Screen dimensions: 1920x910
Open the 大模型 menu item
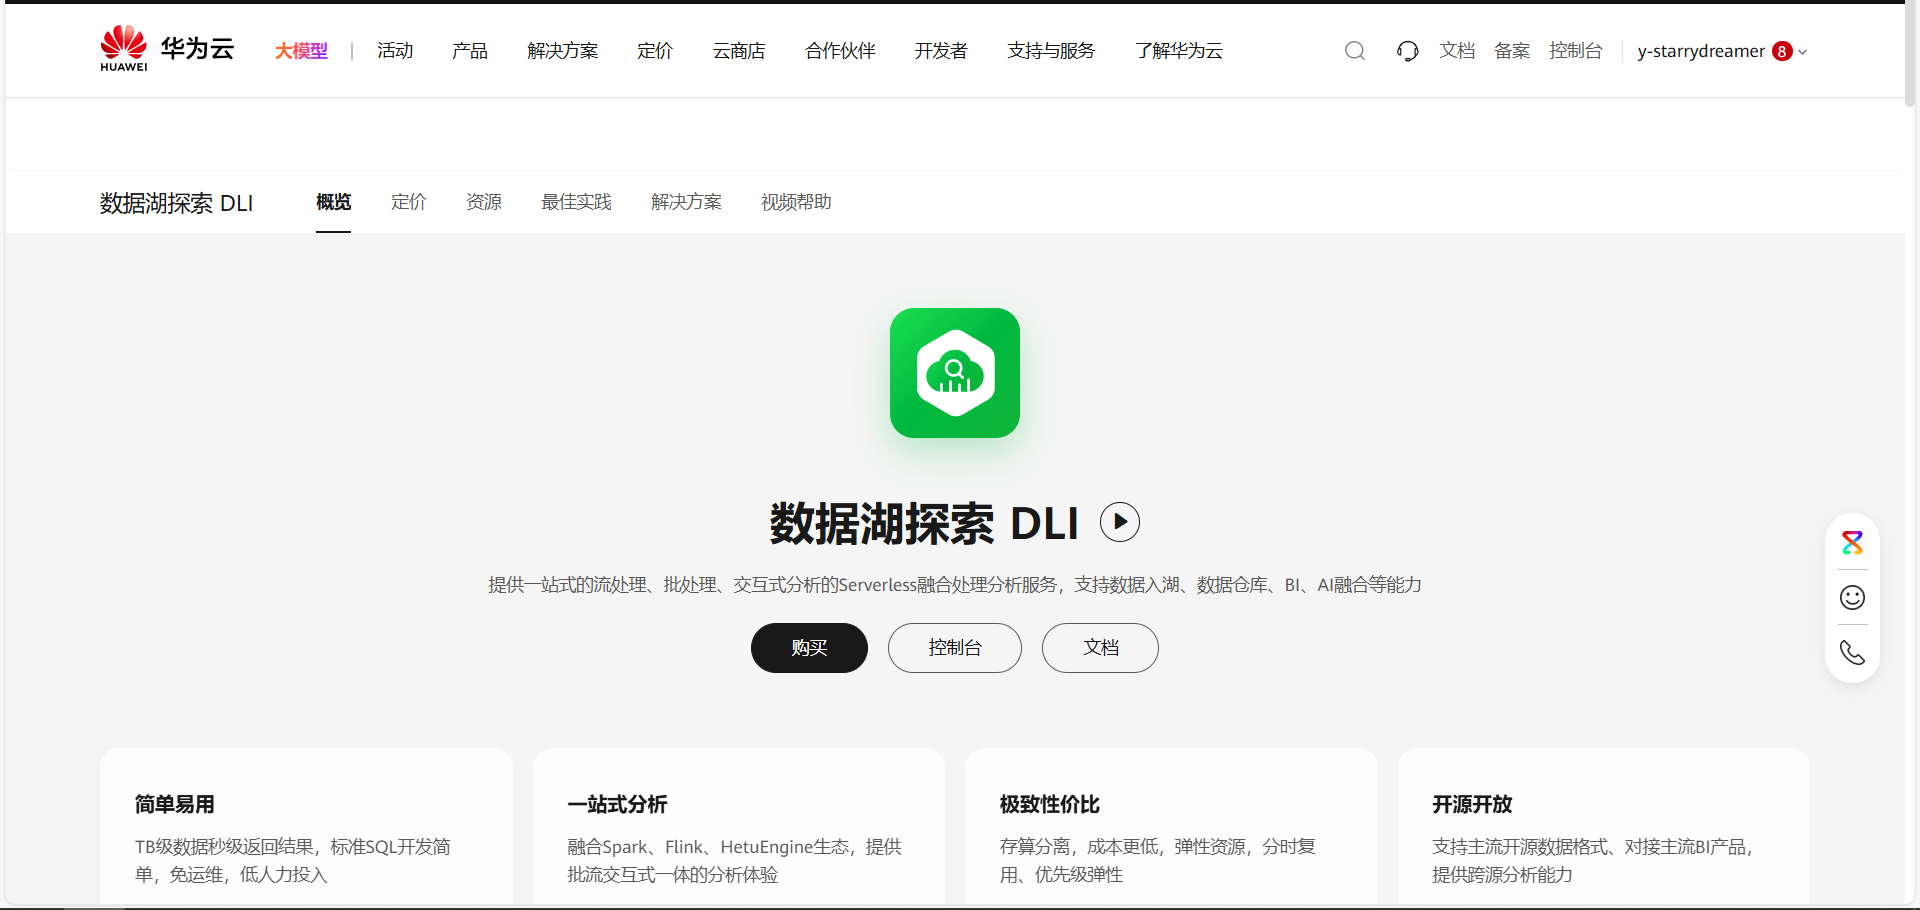pyautogui.click(x=301, y=51)
